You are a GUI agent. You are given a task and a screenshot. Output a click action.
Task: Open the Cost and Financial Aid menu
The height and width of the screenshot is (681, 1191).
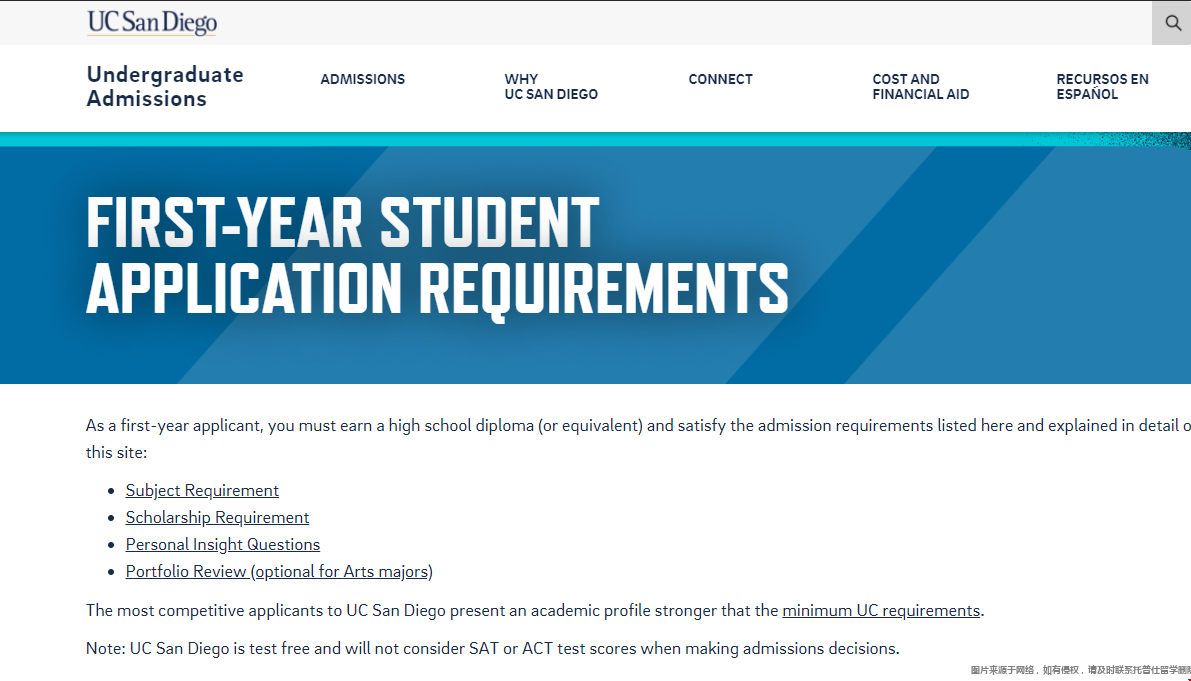(921, 87)
